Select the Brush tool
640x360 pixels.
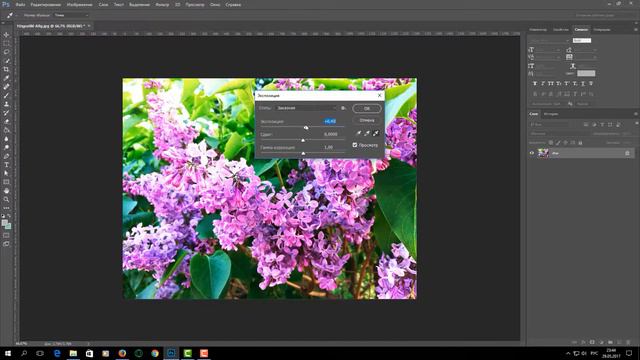(x=6, y=95)
